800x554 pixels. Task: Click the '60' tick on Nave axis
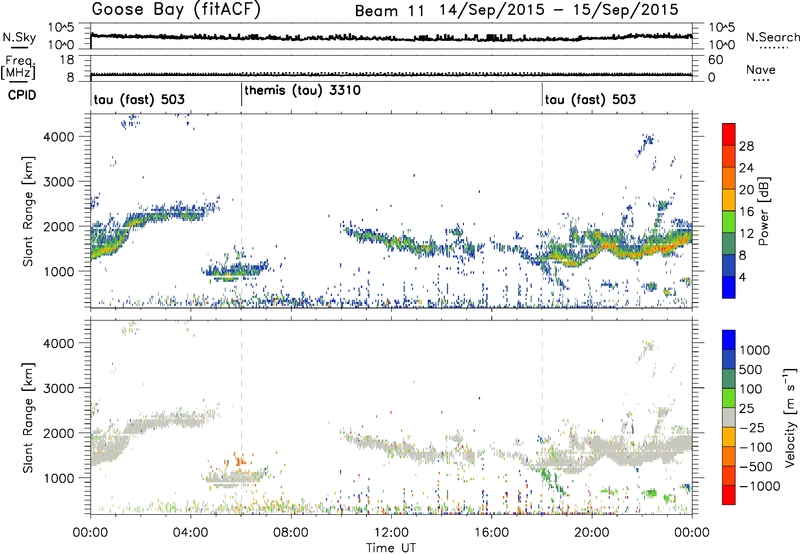click(715, 60)
